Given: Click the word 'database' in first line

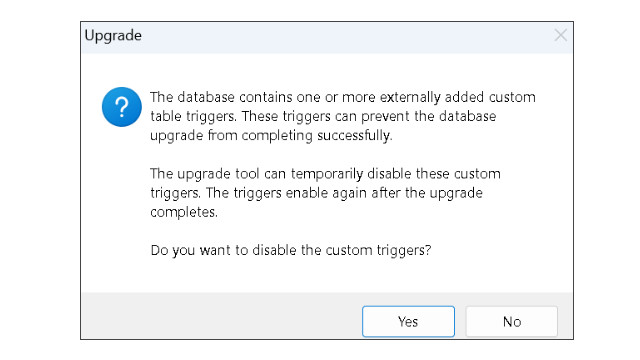Looking at the screenshot, I should [206, 97].
